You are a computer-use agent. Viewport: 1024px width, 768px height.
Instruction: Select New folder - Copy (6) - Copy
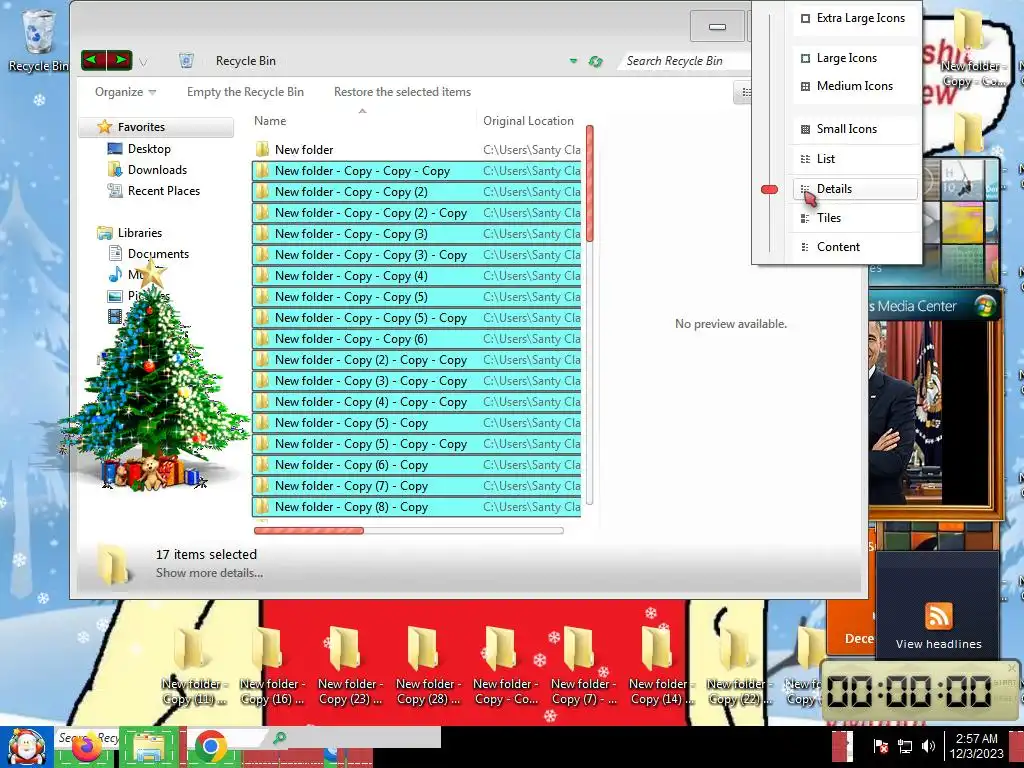(416, 465)
